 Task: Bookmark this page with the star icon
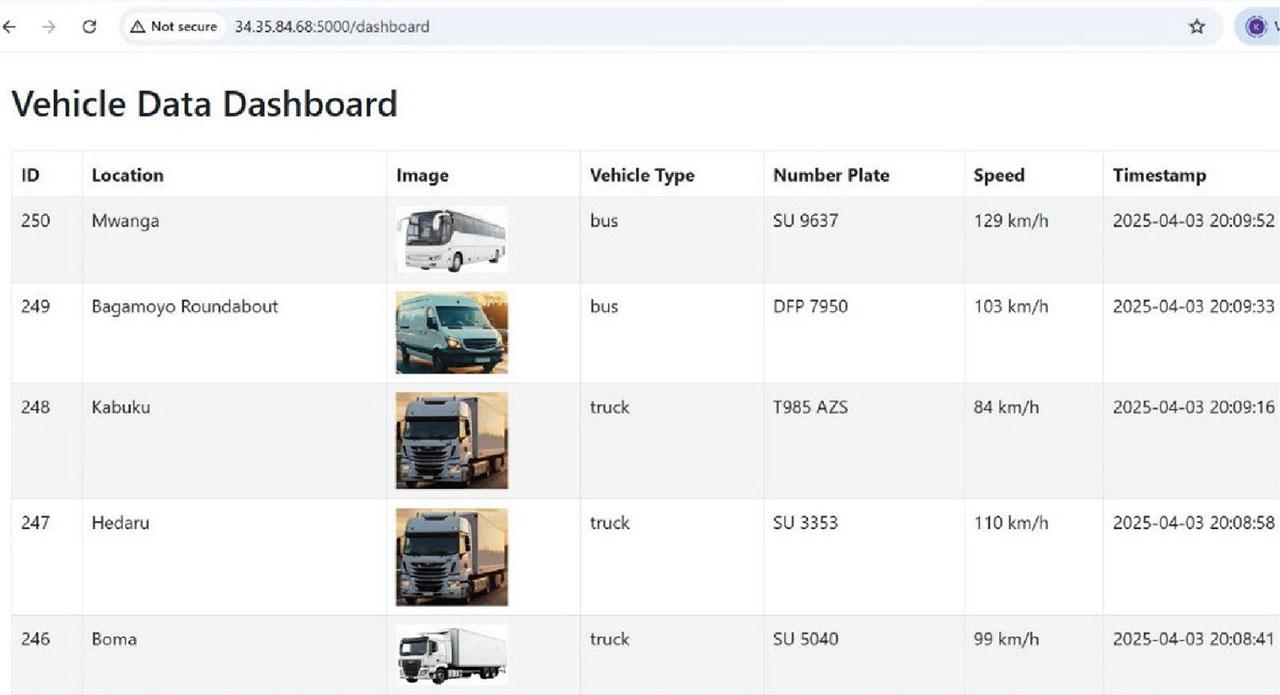pyautogui.click(x=1197, y=27)
